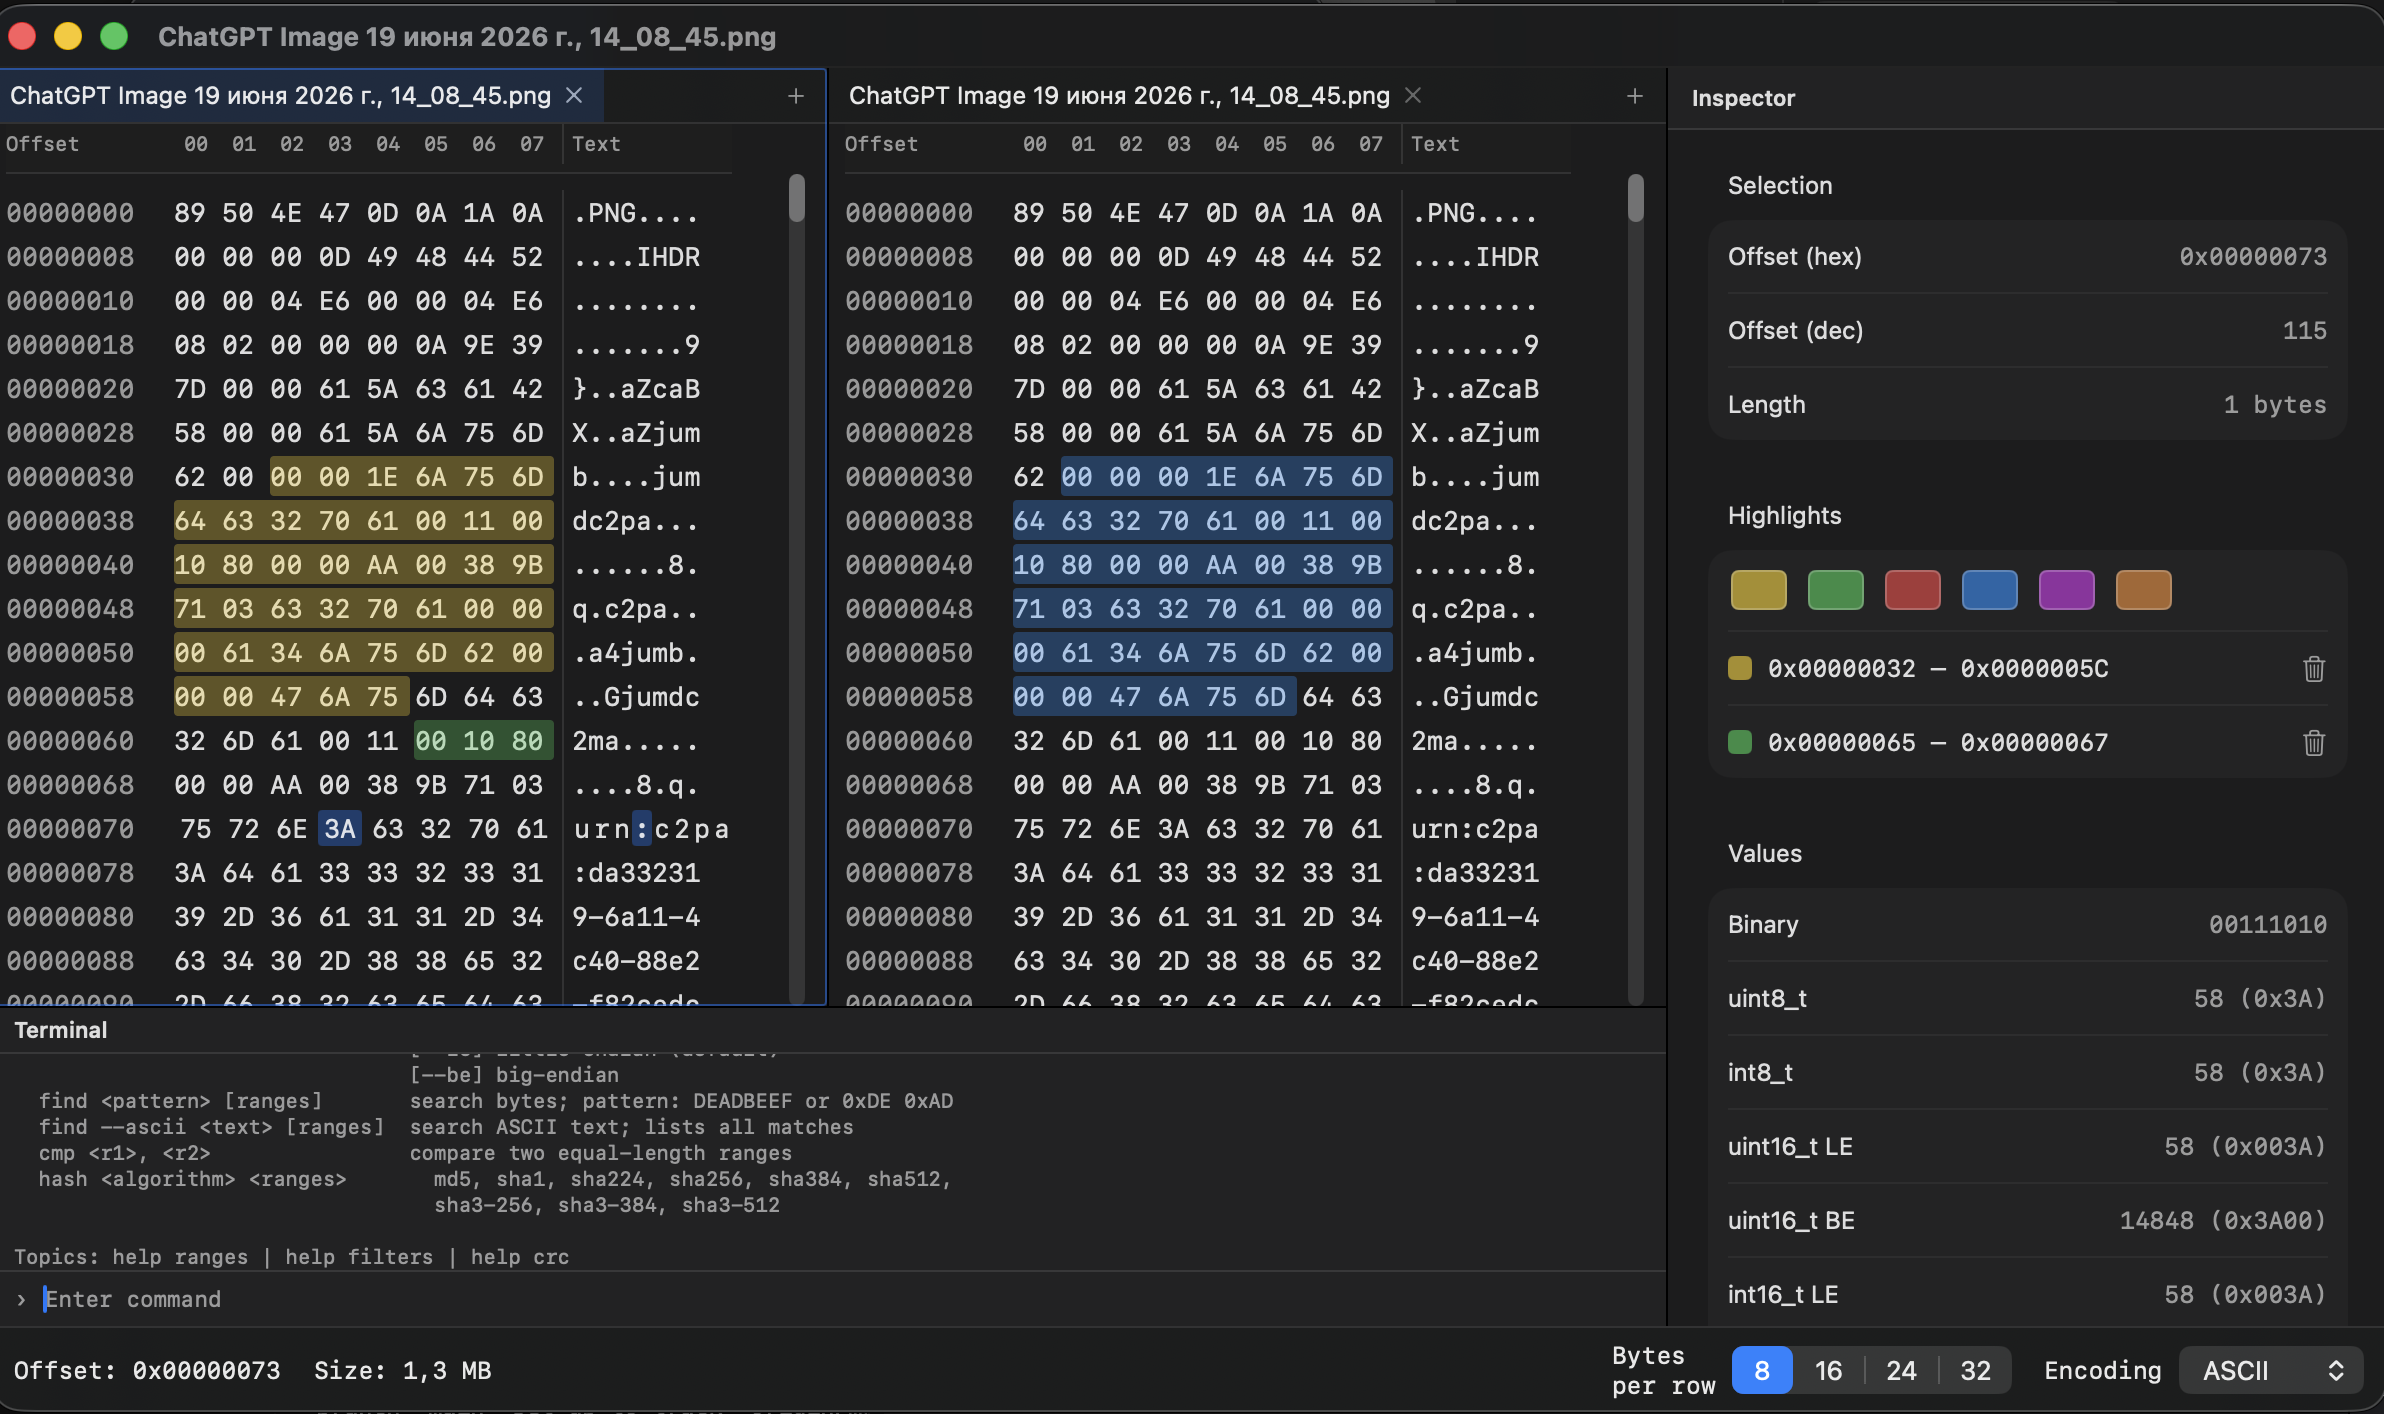The width and height of the screenshot is (2384, 1414).
Task: Pick the purple highlight color
Action: pos(2067,590)
